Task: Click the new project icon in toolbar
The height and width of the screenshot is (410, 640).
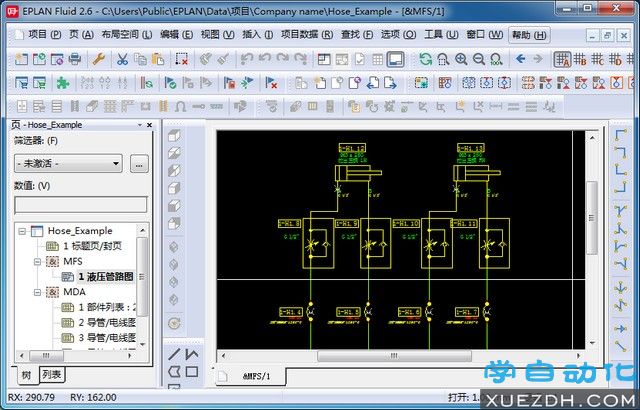Action: pyautogui.click(x=21, y=60)
